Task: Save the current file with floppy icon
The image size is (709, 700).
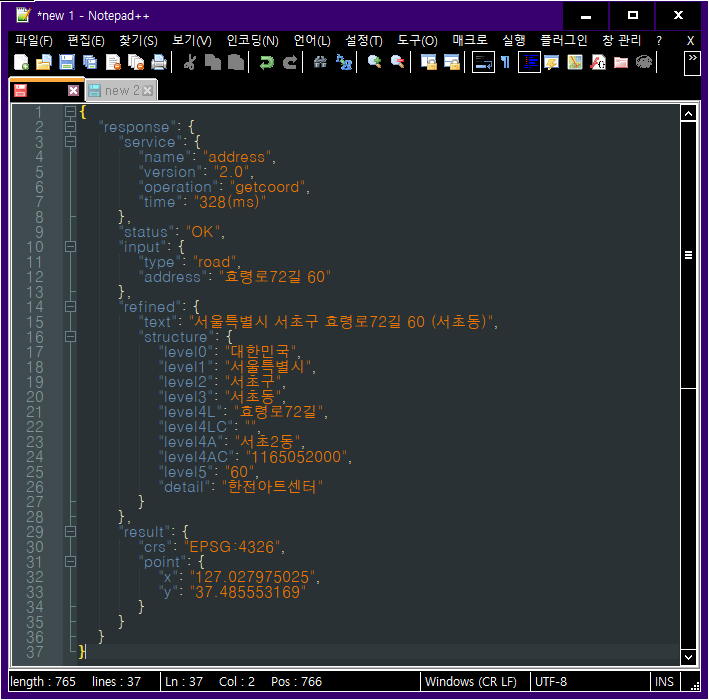Action: click(x=67, y=62)
